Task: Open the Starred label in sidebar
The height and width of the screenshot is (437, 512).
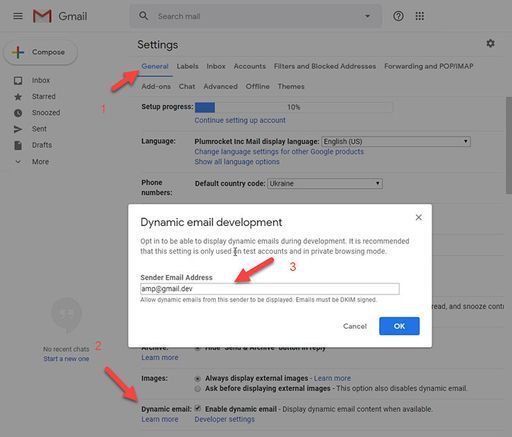Action: point(44,97)
